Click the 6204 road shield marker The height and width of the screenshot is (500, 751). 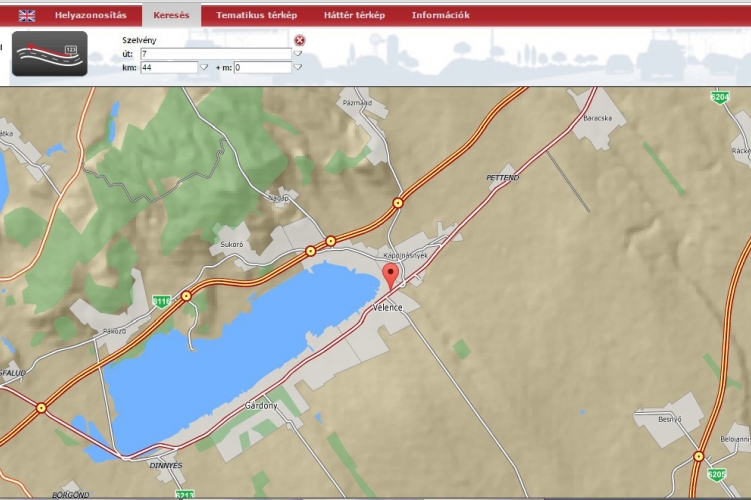(x=719, y=97)
